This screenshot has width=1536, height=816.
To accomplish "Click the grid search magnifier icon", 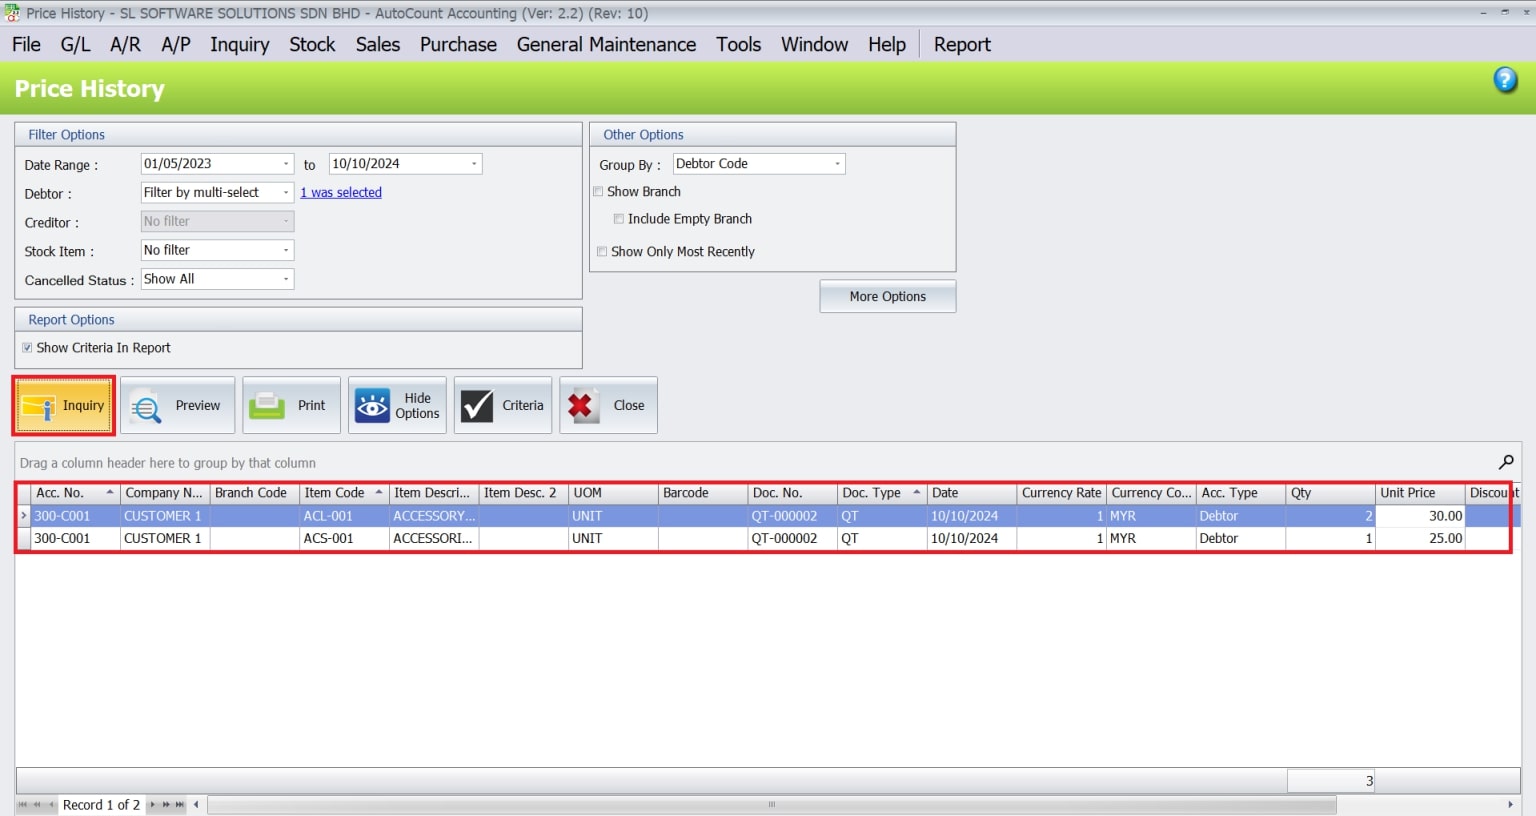I will (1505, 462).
